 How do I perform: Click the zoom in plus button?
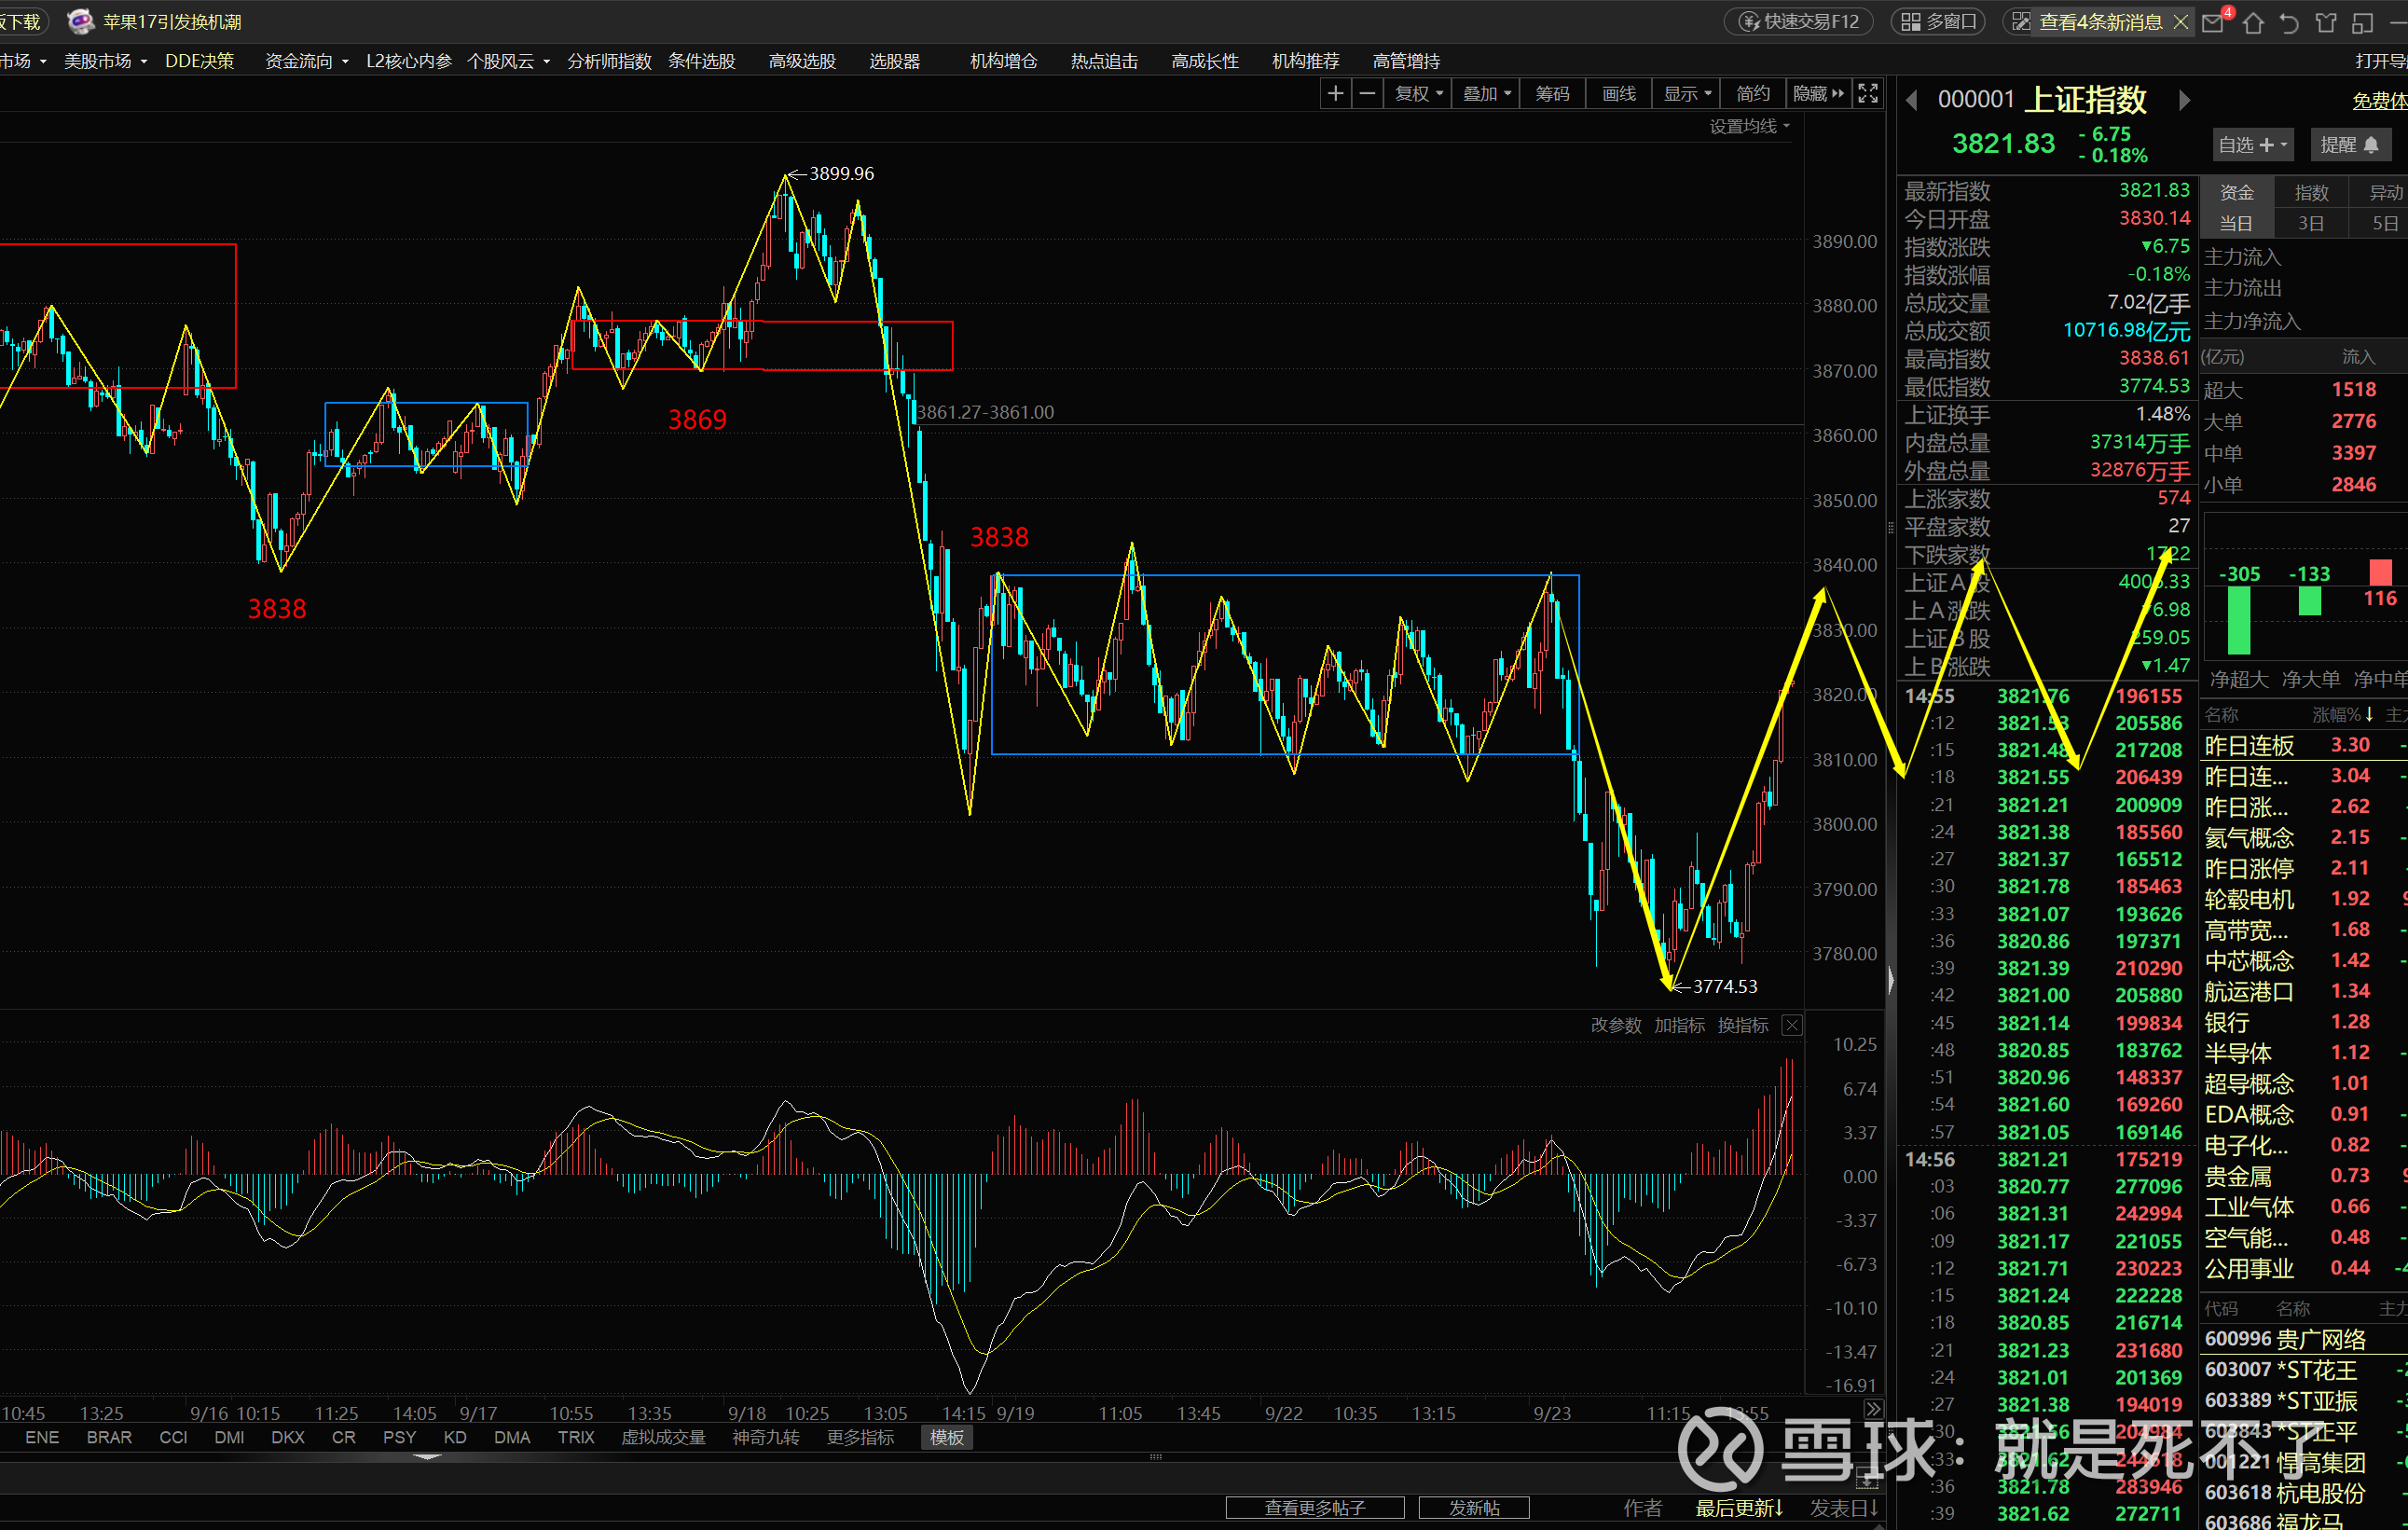pos(1335,93)
